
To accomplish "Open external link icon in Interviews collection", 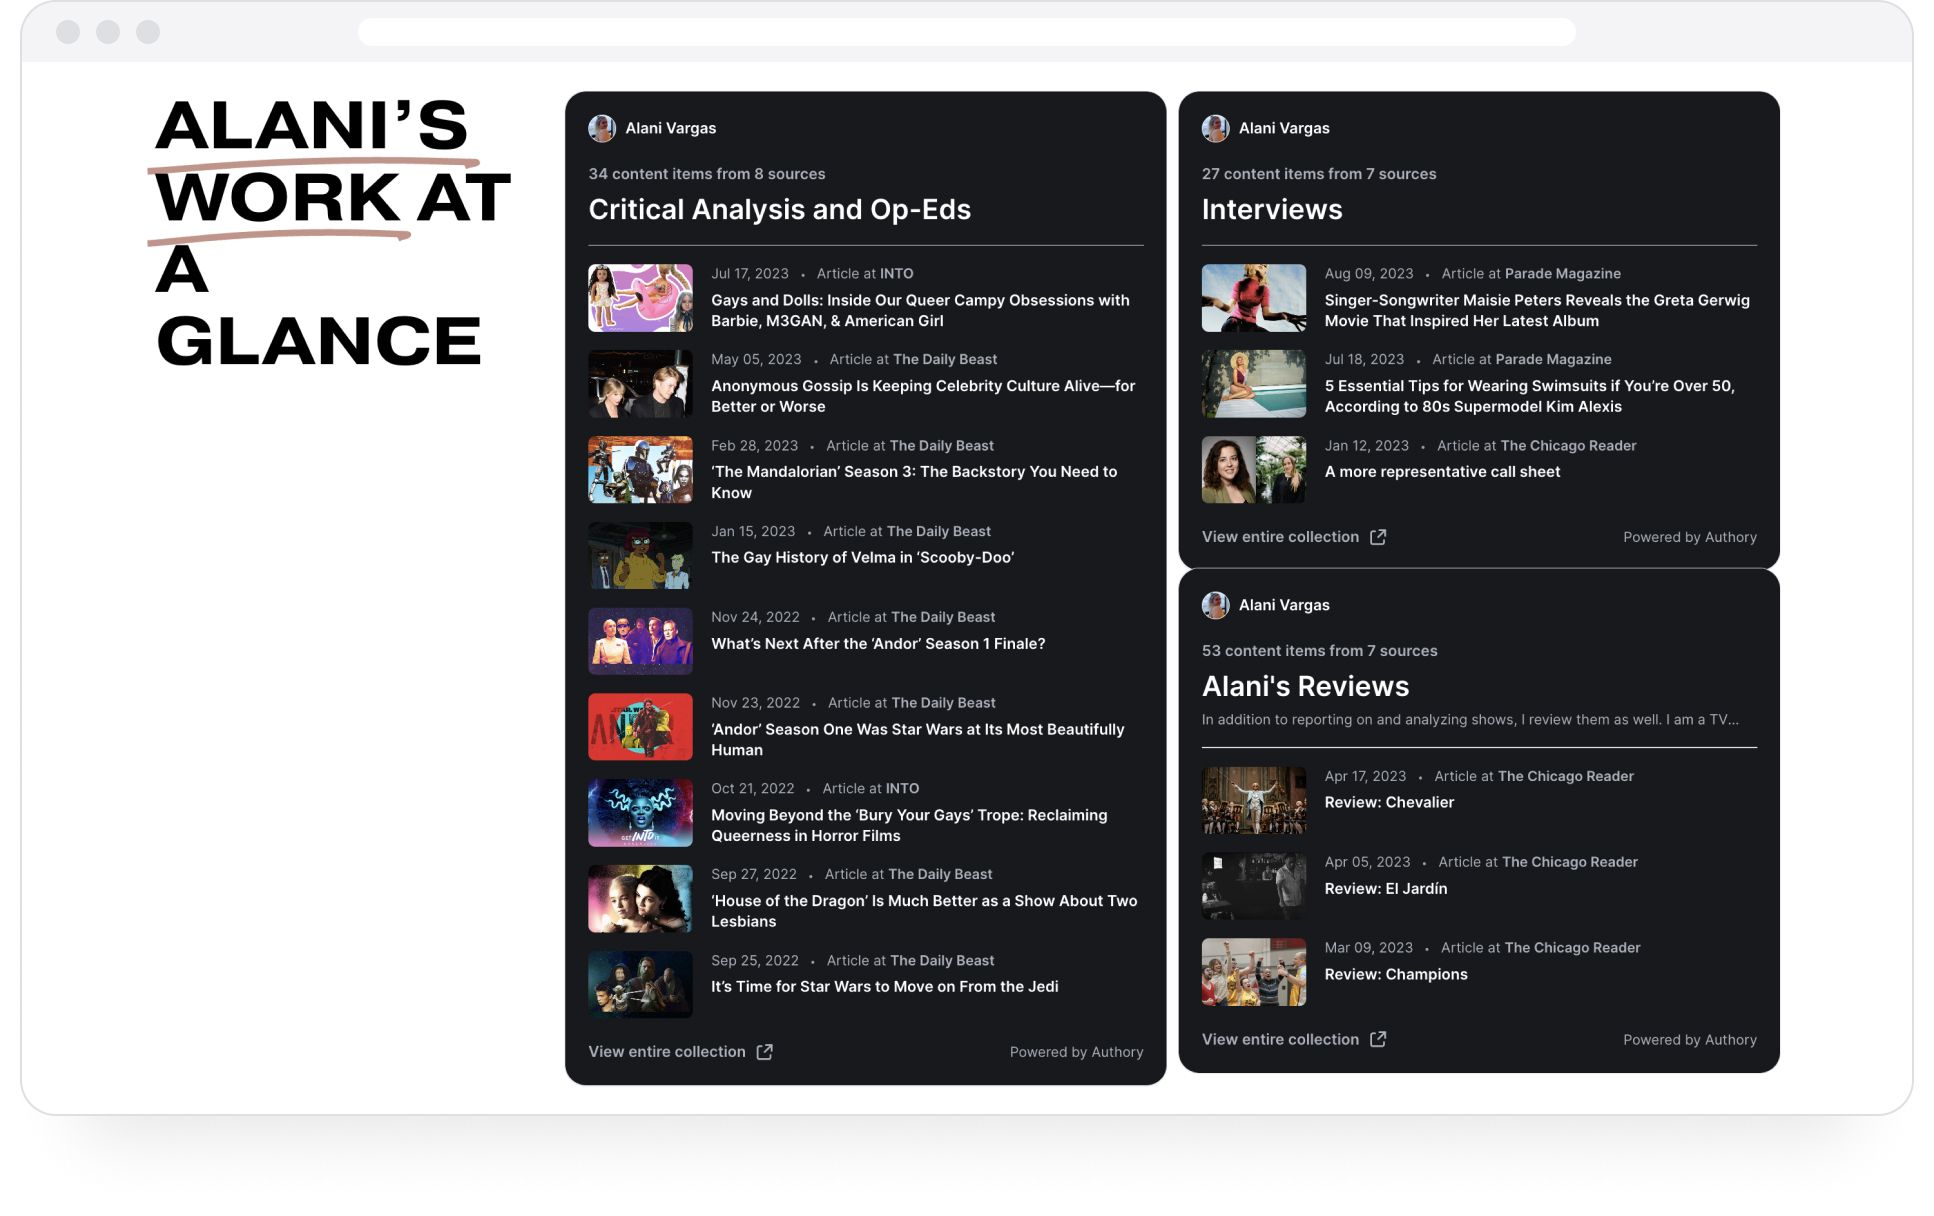I will [1377, 536].
